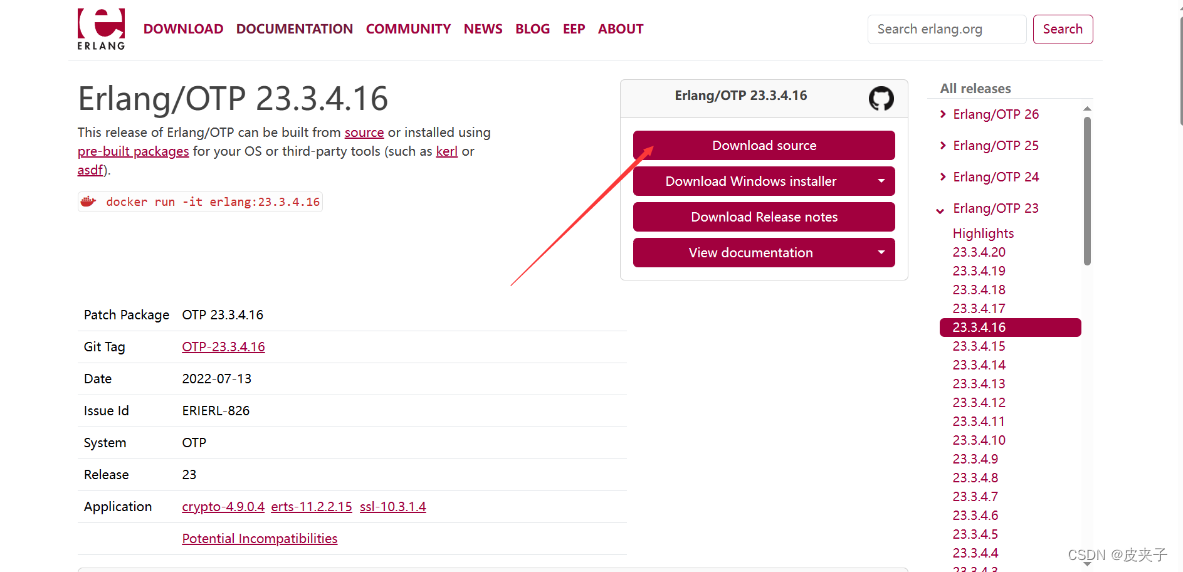
Task: Expand Erlang/OTP 25 releases
Action: (x=989, y=146)
